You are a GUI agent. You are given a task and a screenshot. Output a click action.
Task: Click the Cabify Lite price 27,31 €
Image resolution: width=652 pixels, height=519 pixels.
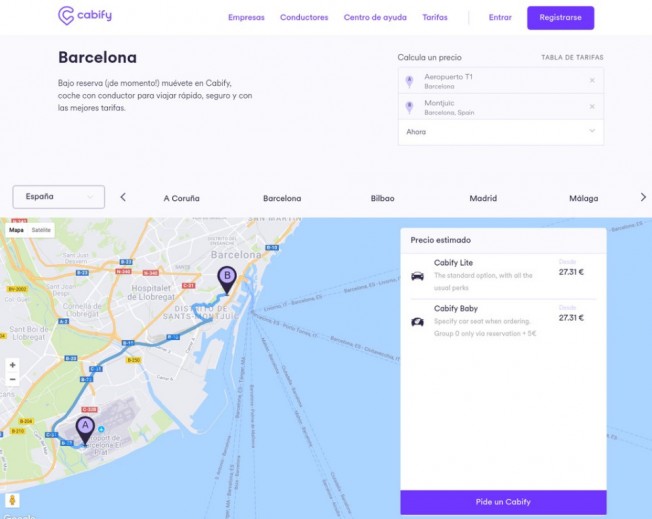tap(571, 272)
